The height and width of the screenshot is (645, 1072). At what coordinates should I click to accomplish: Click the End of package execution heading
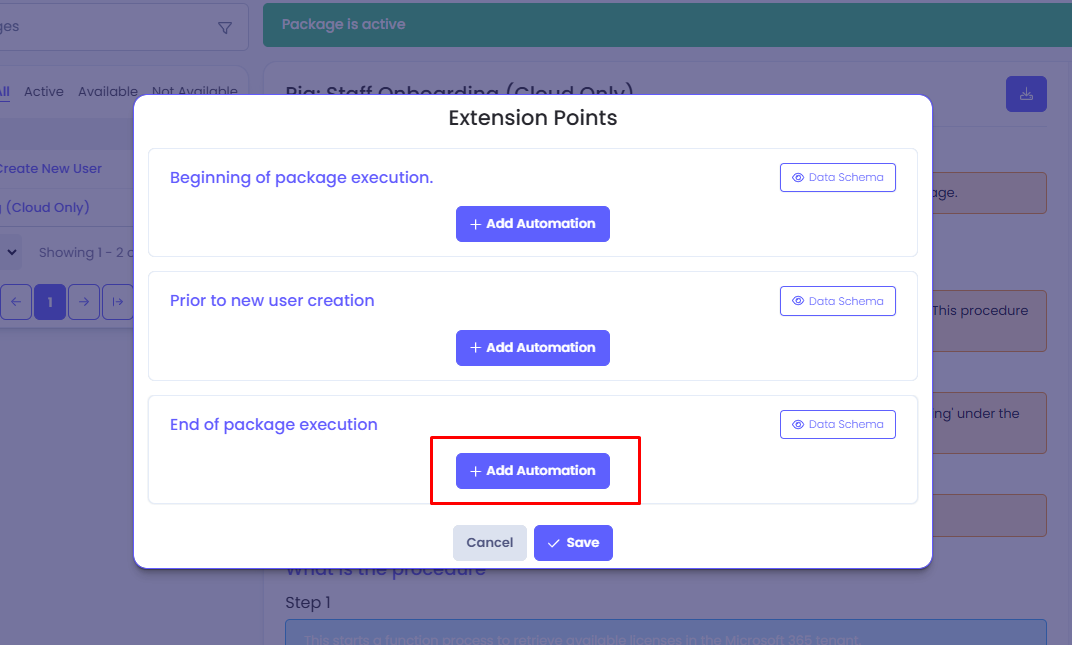pos(273,424)
